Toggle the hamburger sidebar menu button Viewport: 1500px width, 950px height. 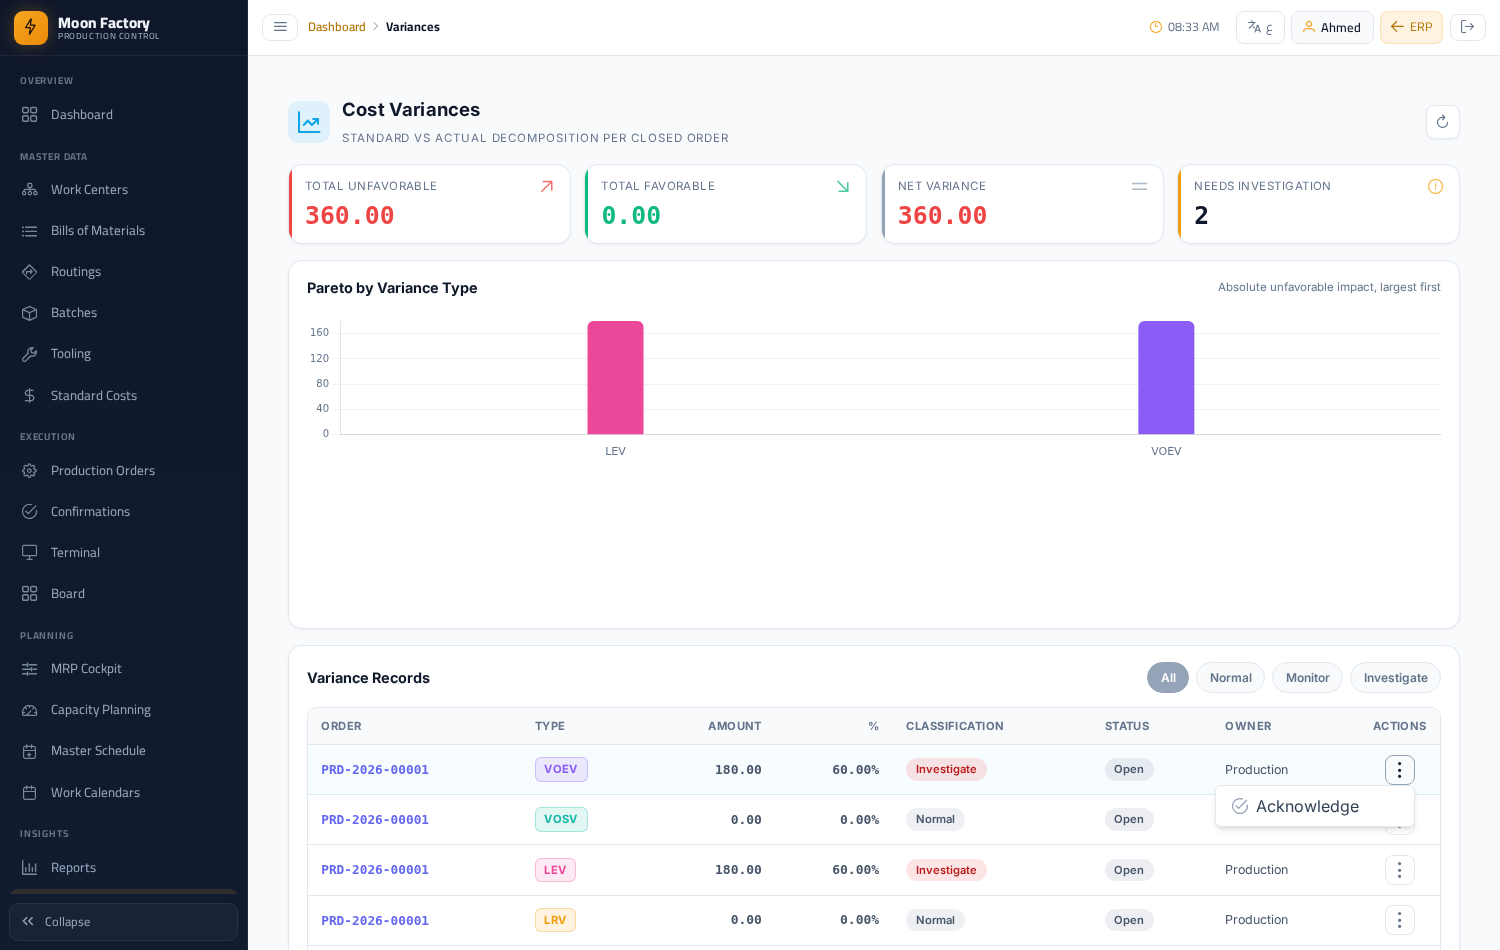coord(280,27)
